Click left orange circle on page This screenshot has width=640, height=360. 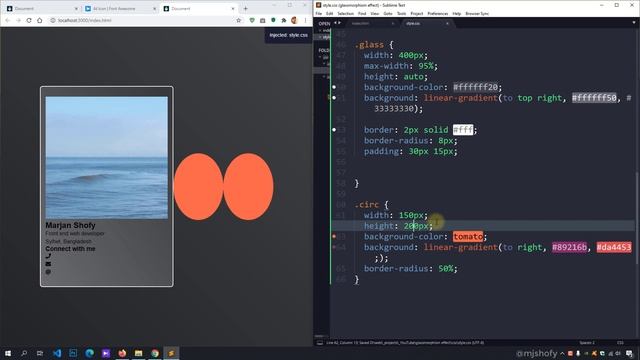click(x=198, y=187)
